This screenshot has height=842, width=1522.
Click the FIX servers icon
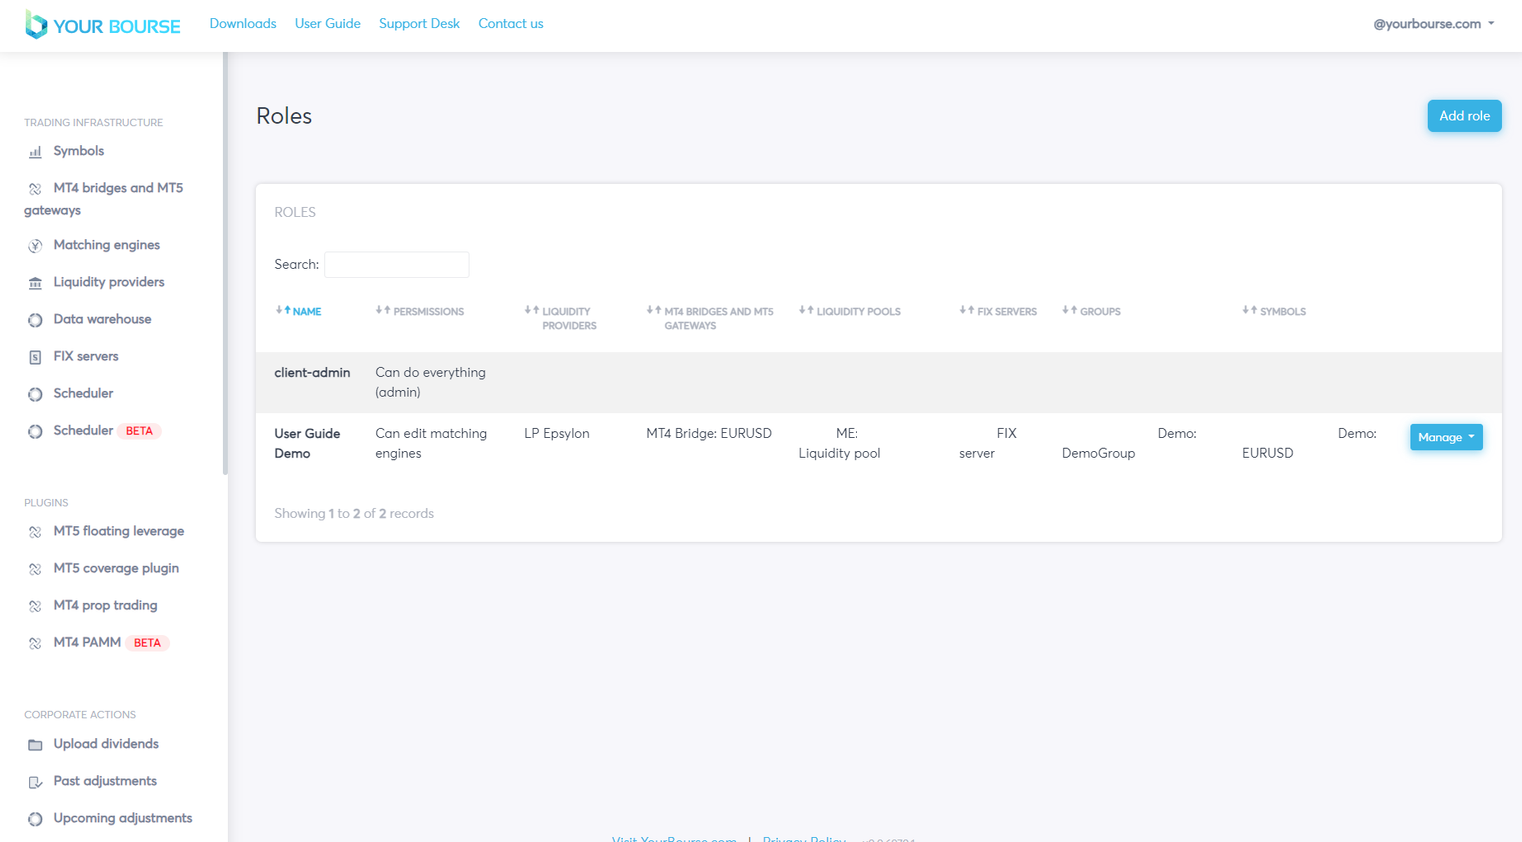(35, 357)
